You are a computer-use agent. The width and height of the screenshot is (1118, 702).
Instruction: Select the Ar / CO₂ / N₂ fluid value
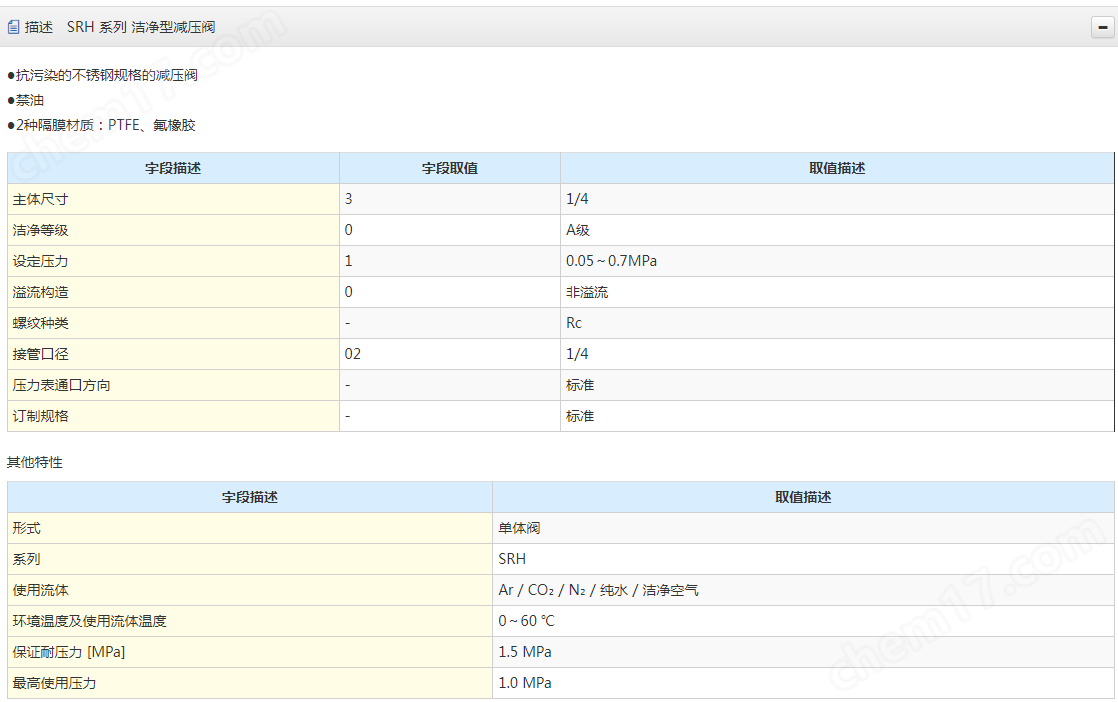tap(803, 590)
